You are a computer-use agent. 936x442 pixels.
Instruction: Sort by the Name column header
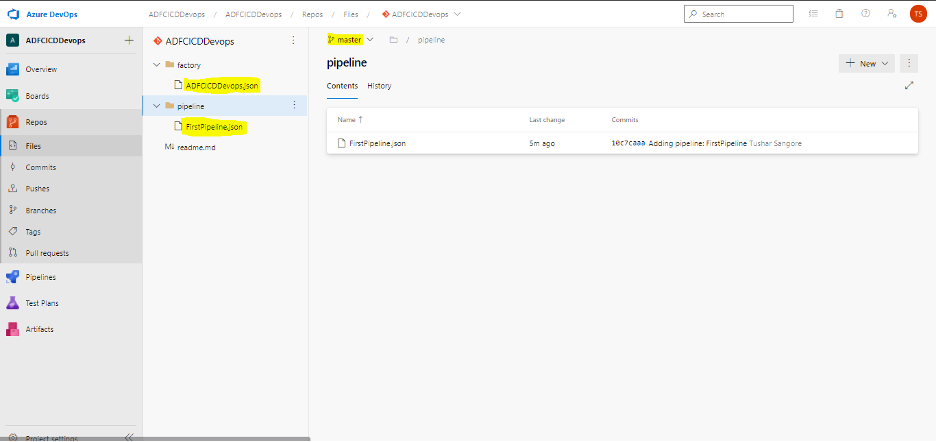tap(350, 120)
